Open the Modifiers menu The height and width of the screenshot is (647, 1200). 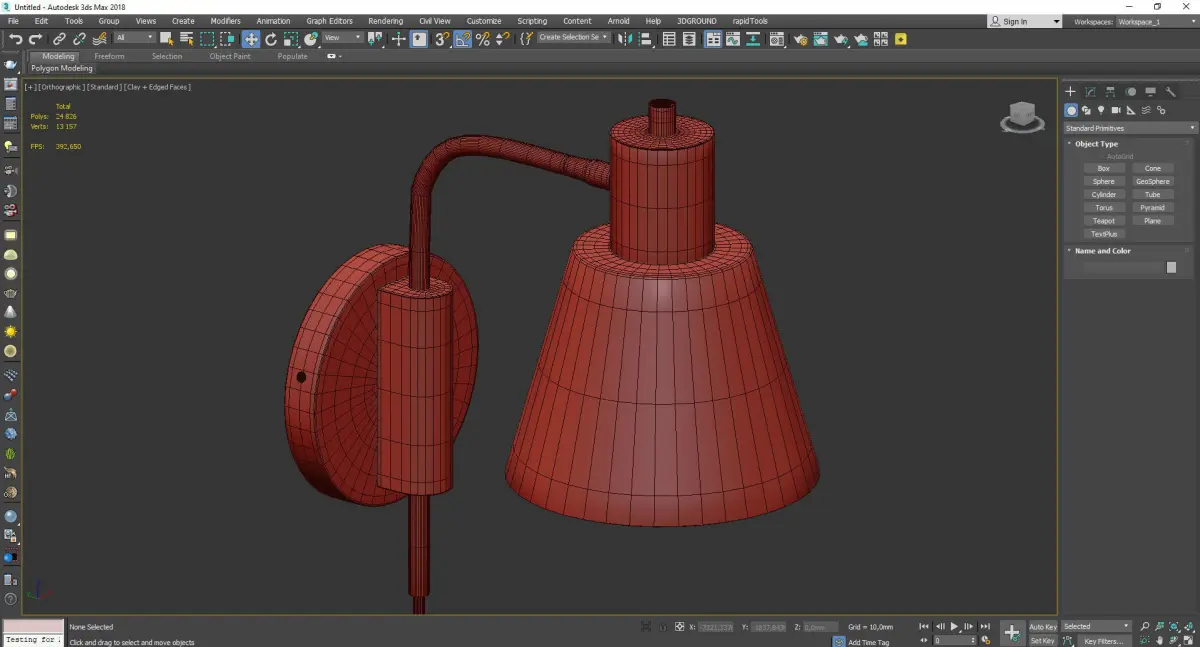pyautogui.click(x=225, y=21)
